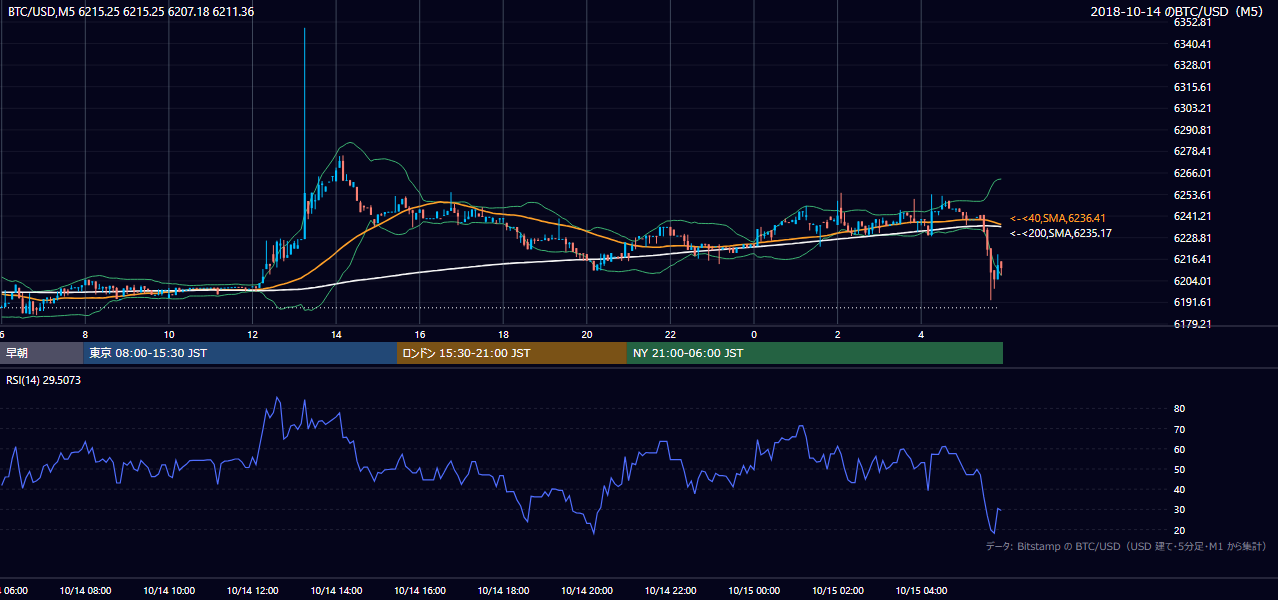
Task: Click bottom time label 10/14 10:00
Action: [169, 591]
